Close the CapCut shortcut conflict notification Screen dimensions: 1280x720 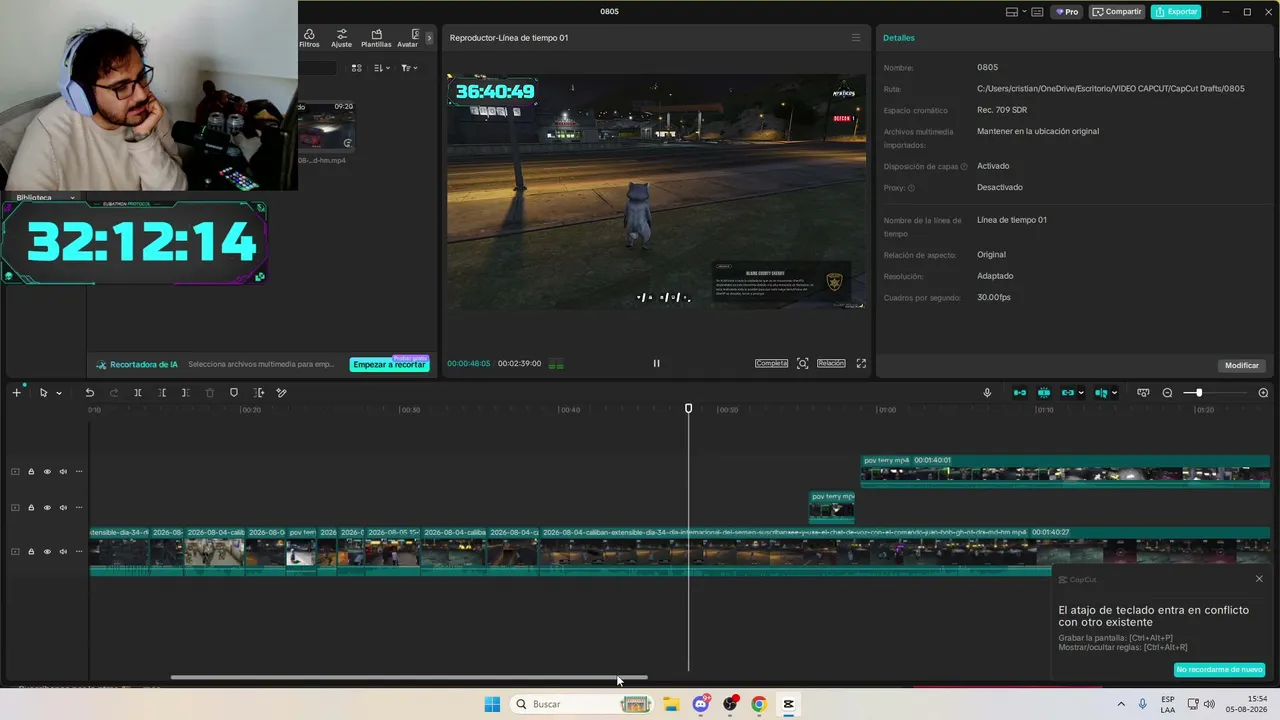1259,579
